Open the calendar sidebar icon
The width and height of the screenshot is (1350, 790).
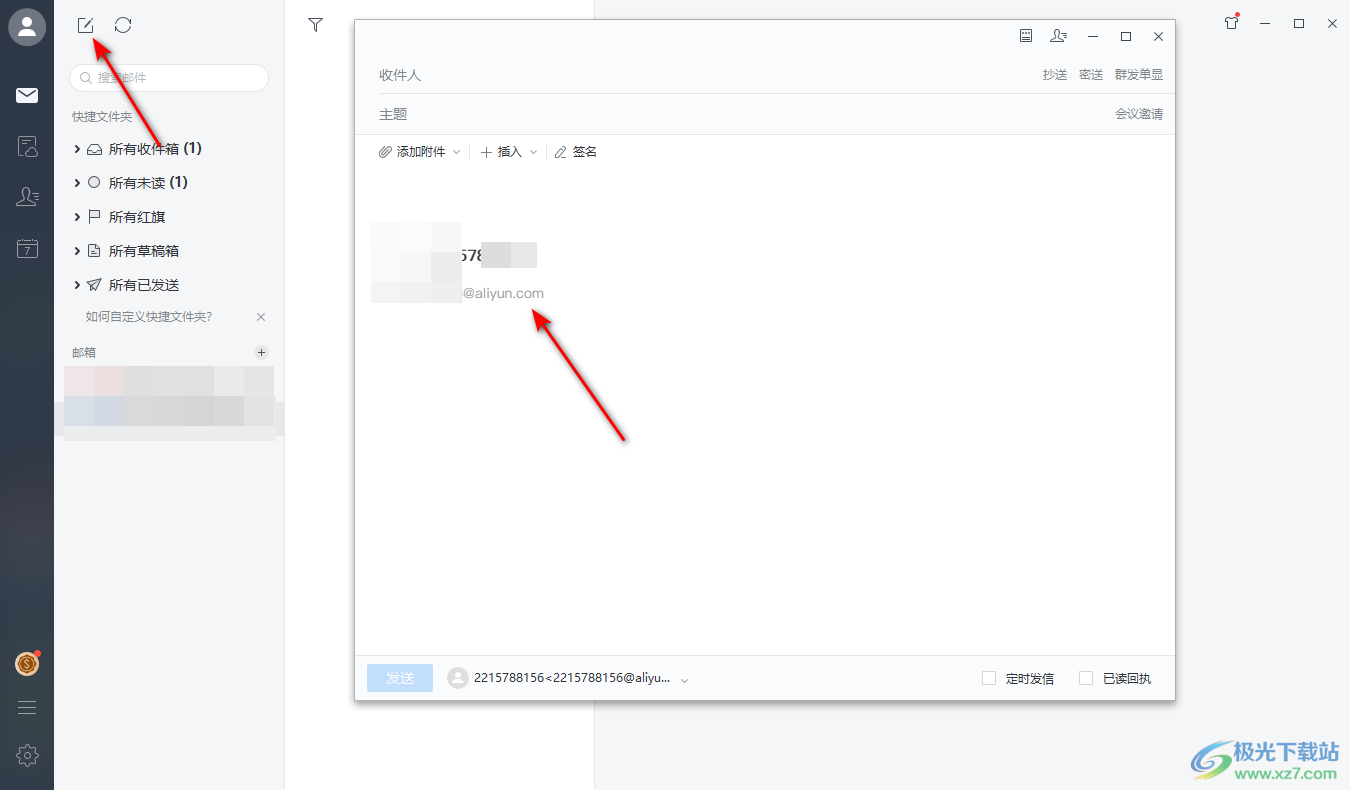point(27,249)
